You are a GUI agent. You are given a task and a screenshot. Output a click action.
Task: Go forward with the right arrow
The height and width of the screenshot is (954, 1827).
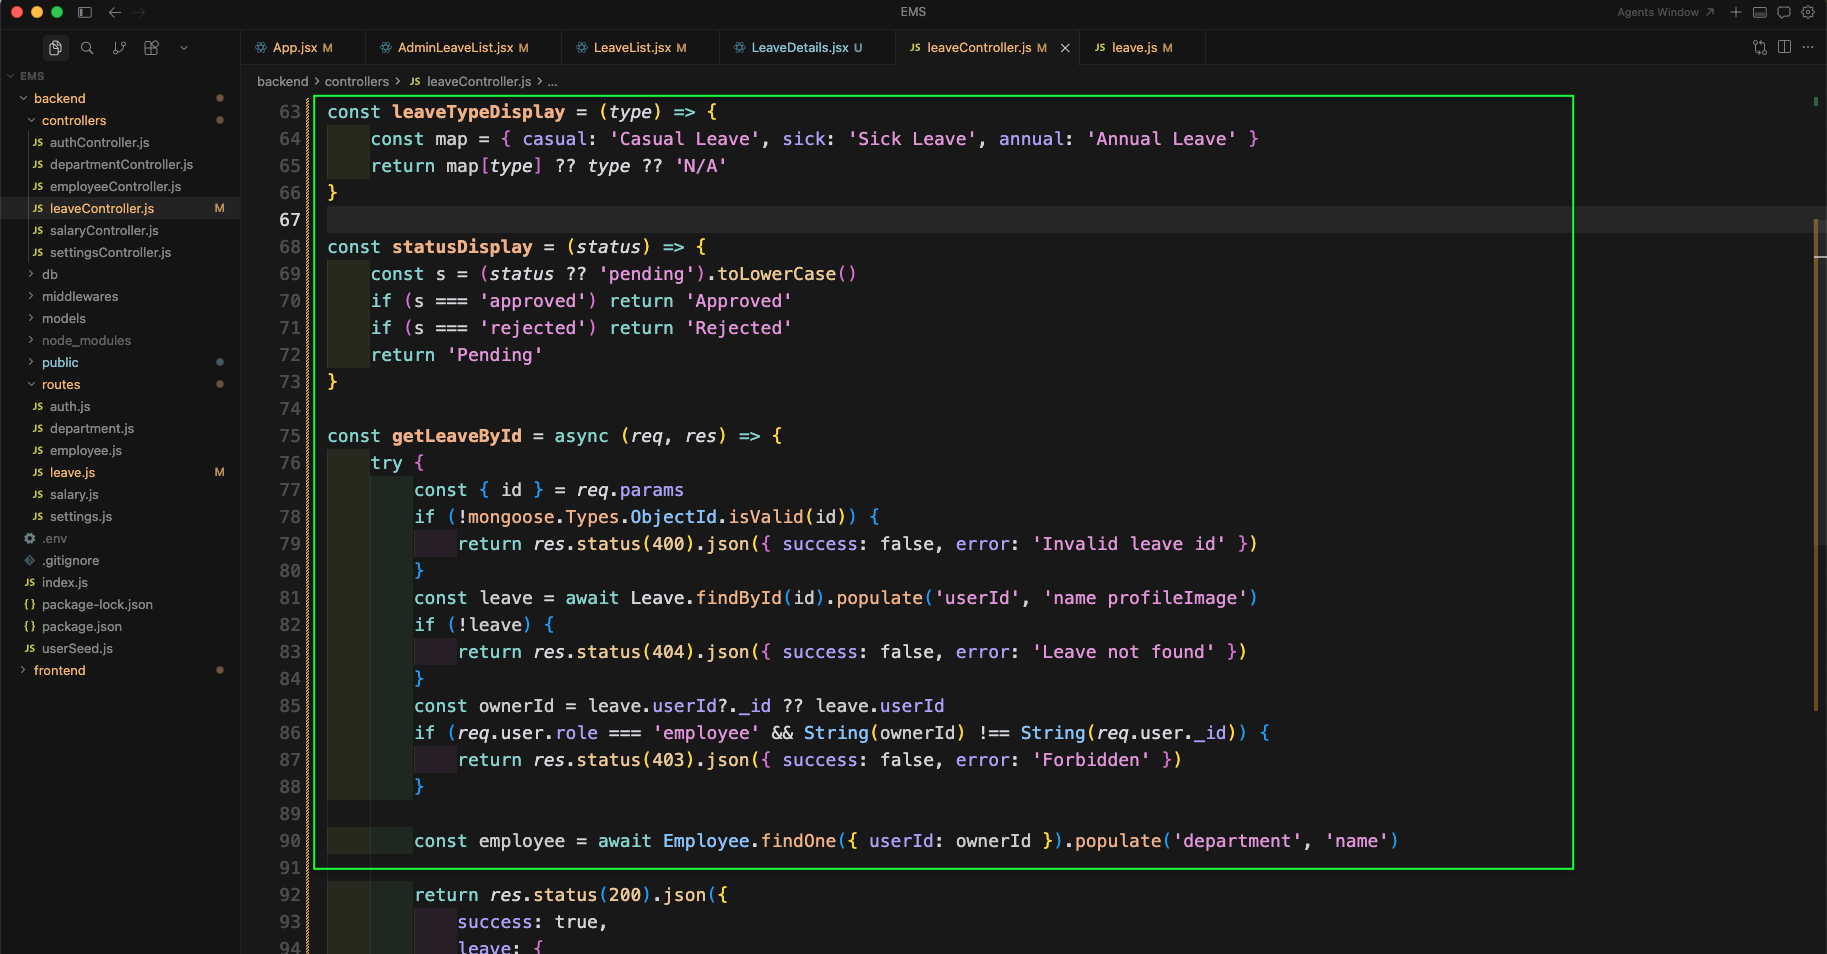[x=139, y=12]
